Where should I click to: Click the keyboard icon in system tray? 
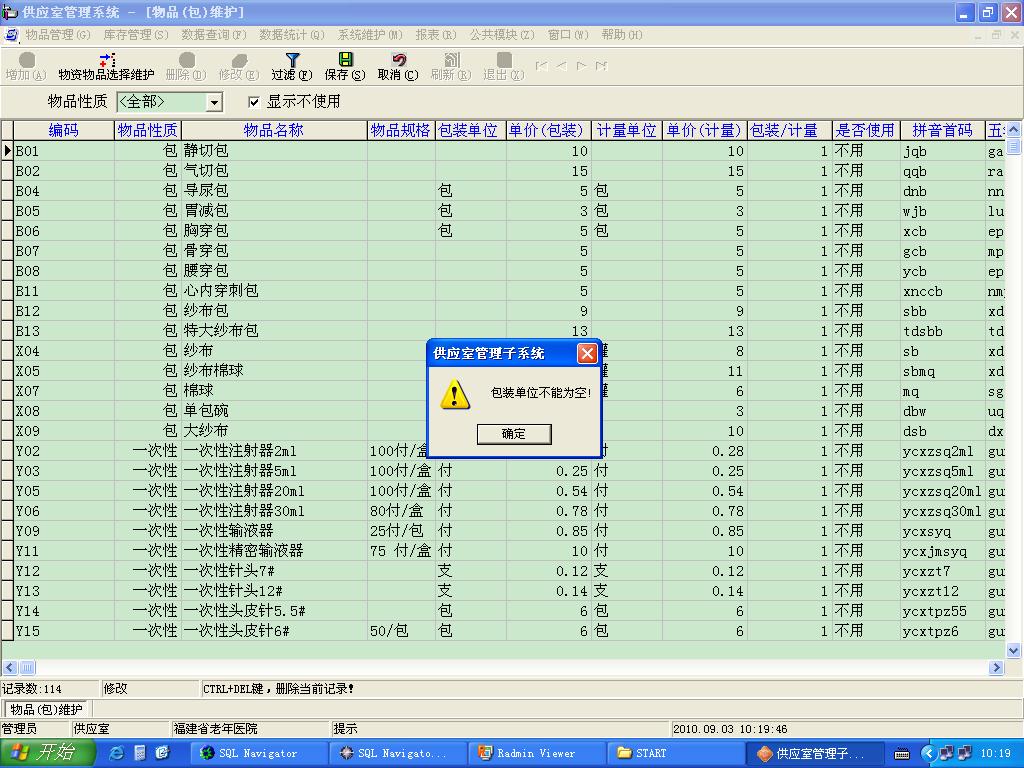[902, 754]
